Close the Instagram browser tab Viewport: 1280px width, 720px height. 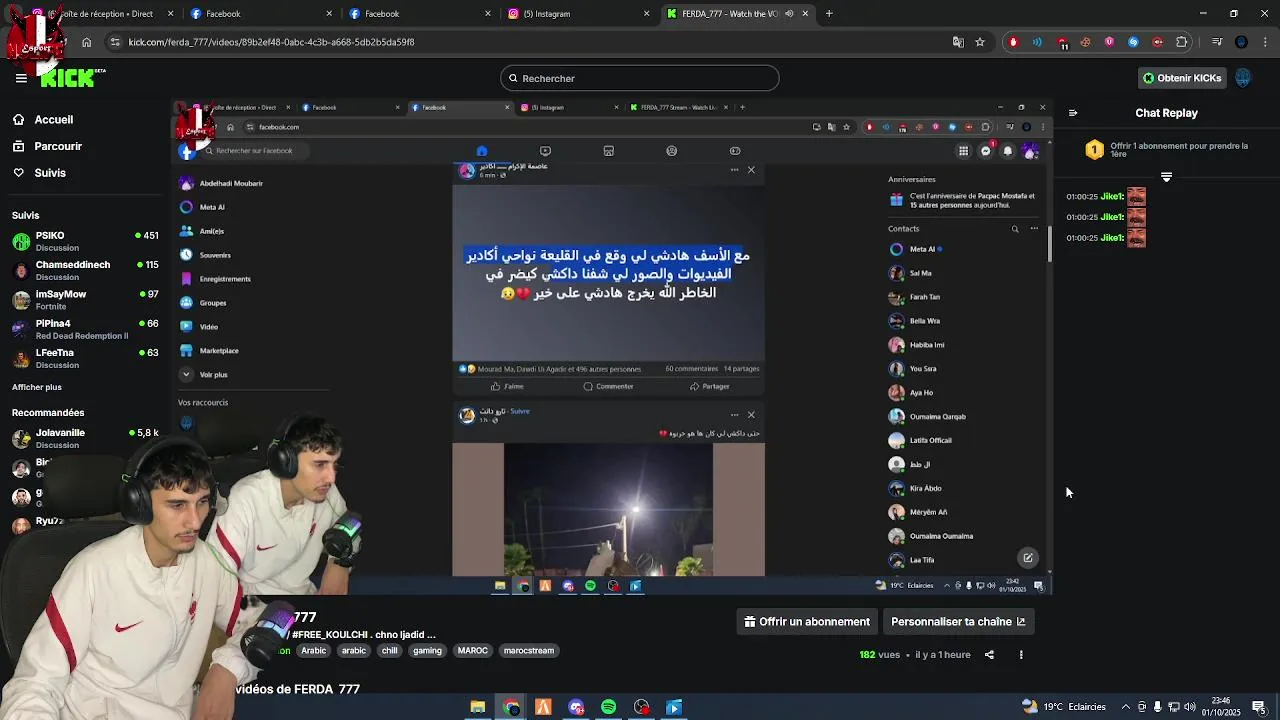(x=646, y=14)
